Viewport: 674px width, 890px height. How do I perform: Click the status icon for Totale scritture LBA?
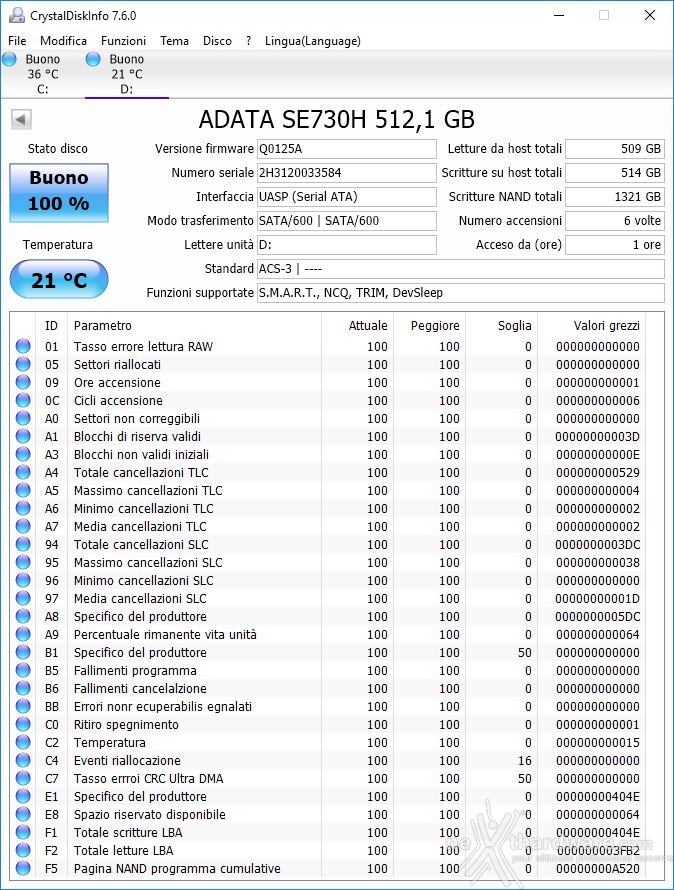point(23,833)
